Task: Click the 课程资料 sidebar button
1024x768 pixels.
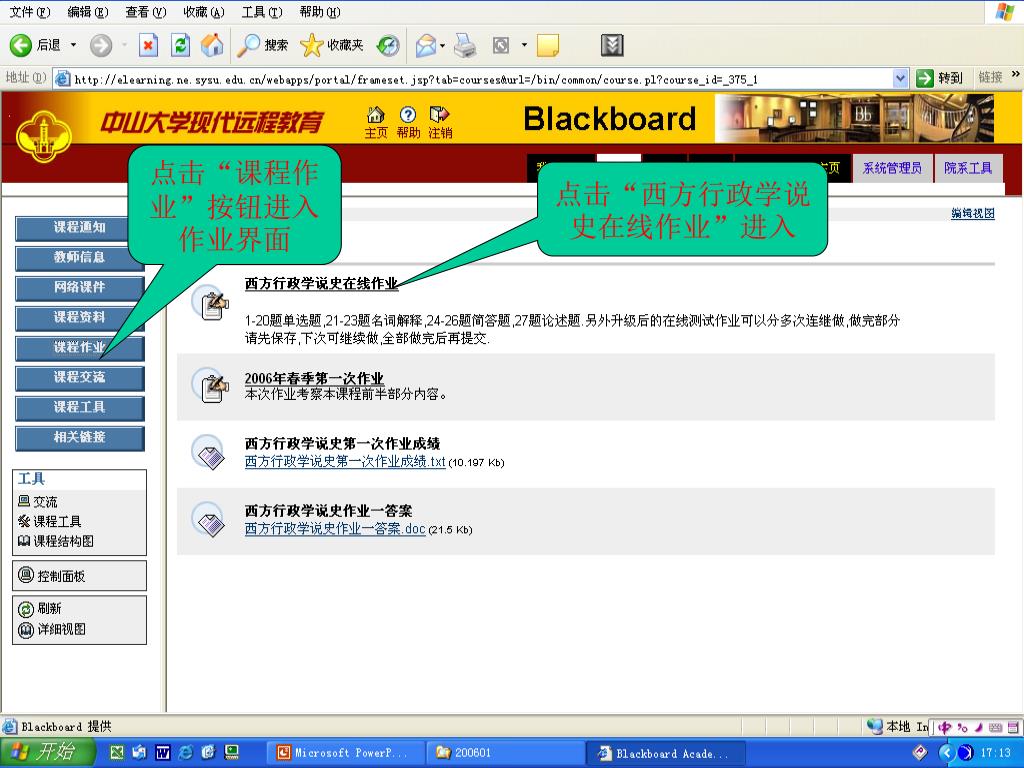Action: click(80, 318)
